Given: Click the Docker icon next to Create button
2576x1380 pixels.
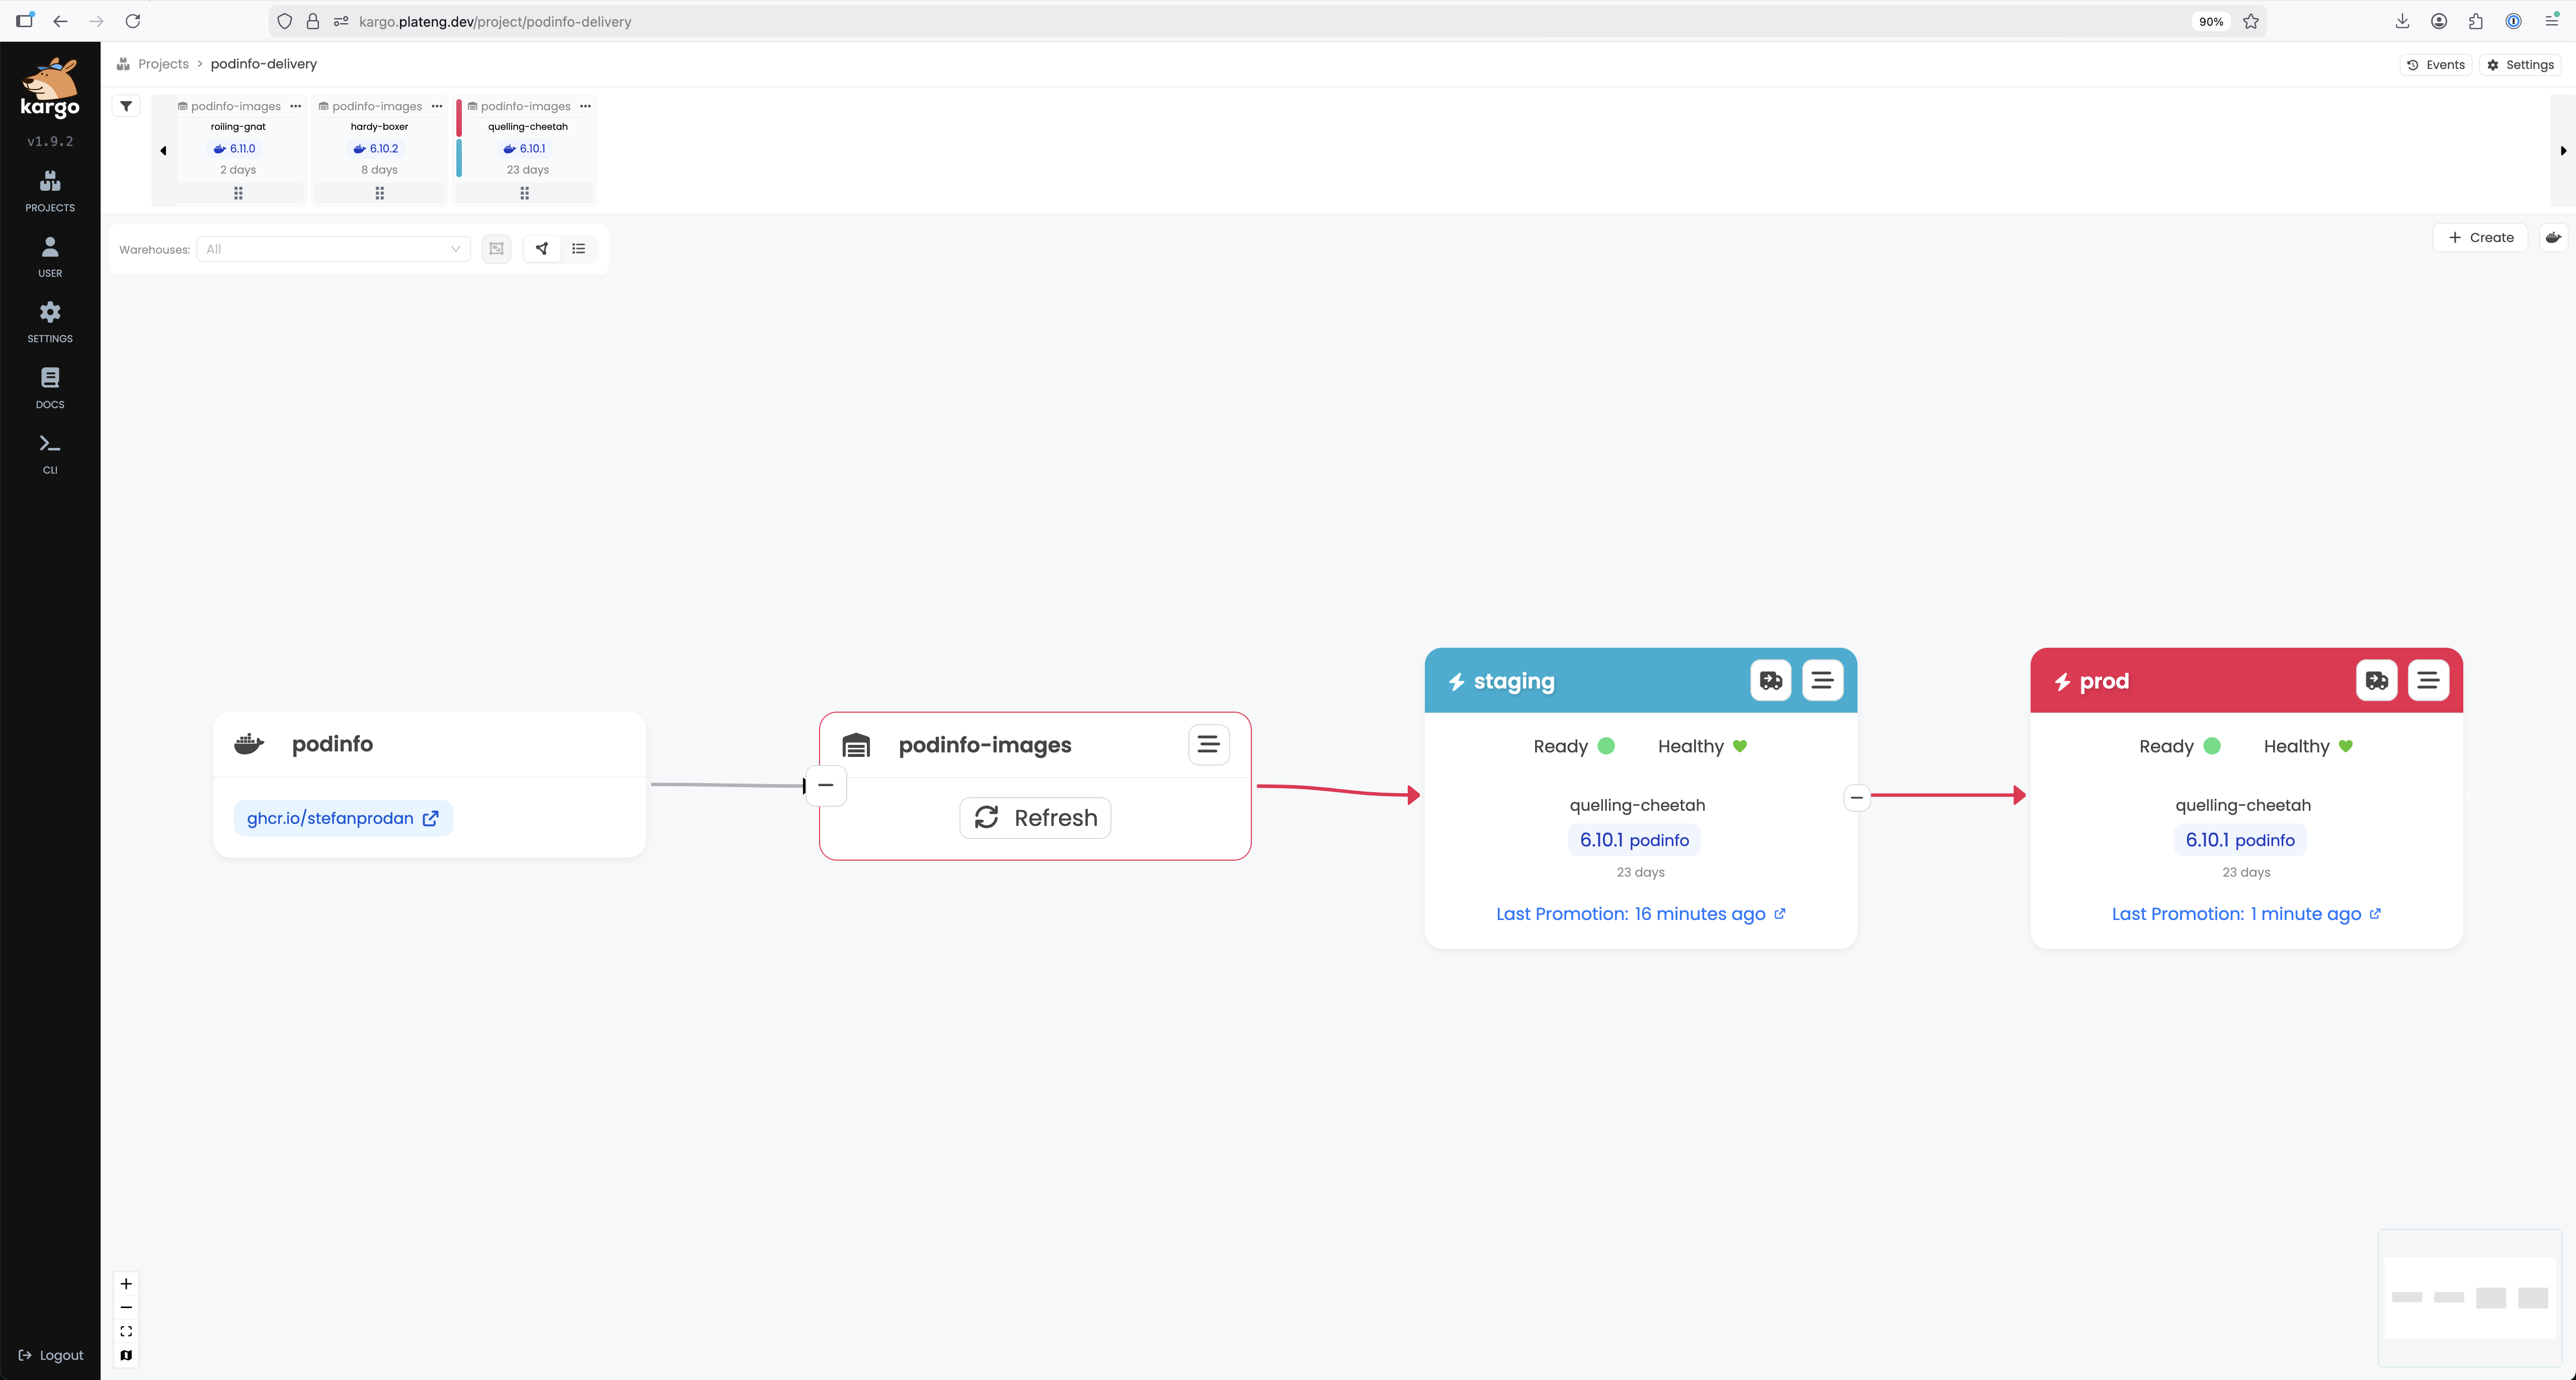Looking at the screenshot, I should [2552, 238].
